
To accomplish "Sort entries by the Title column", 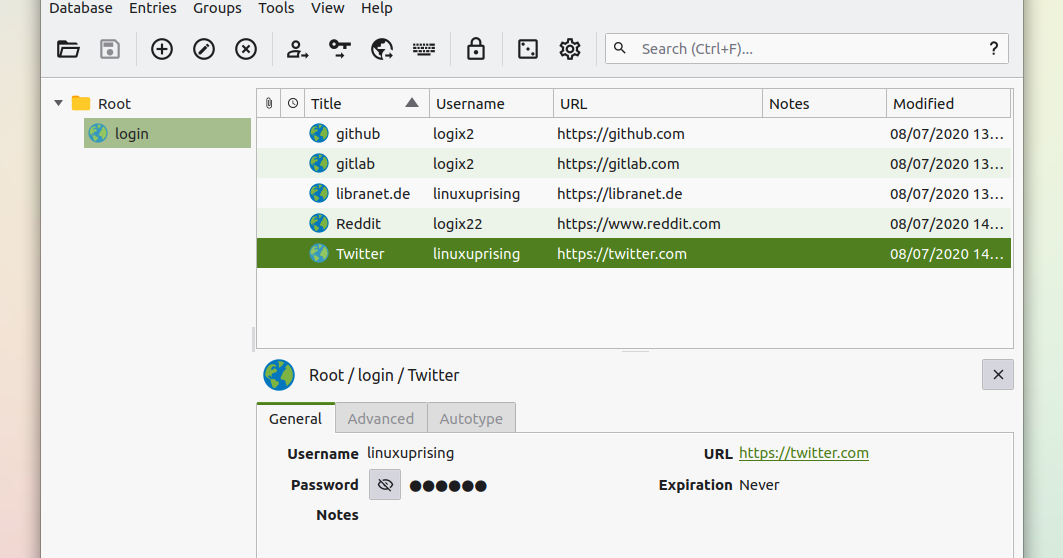I will [x=367, y=103].
